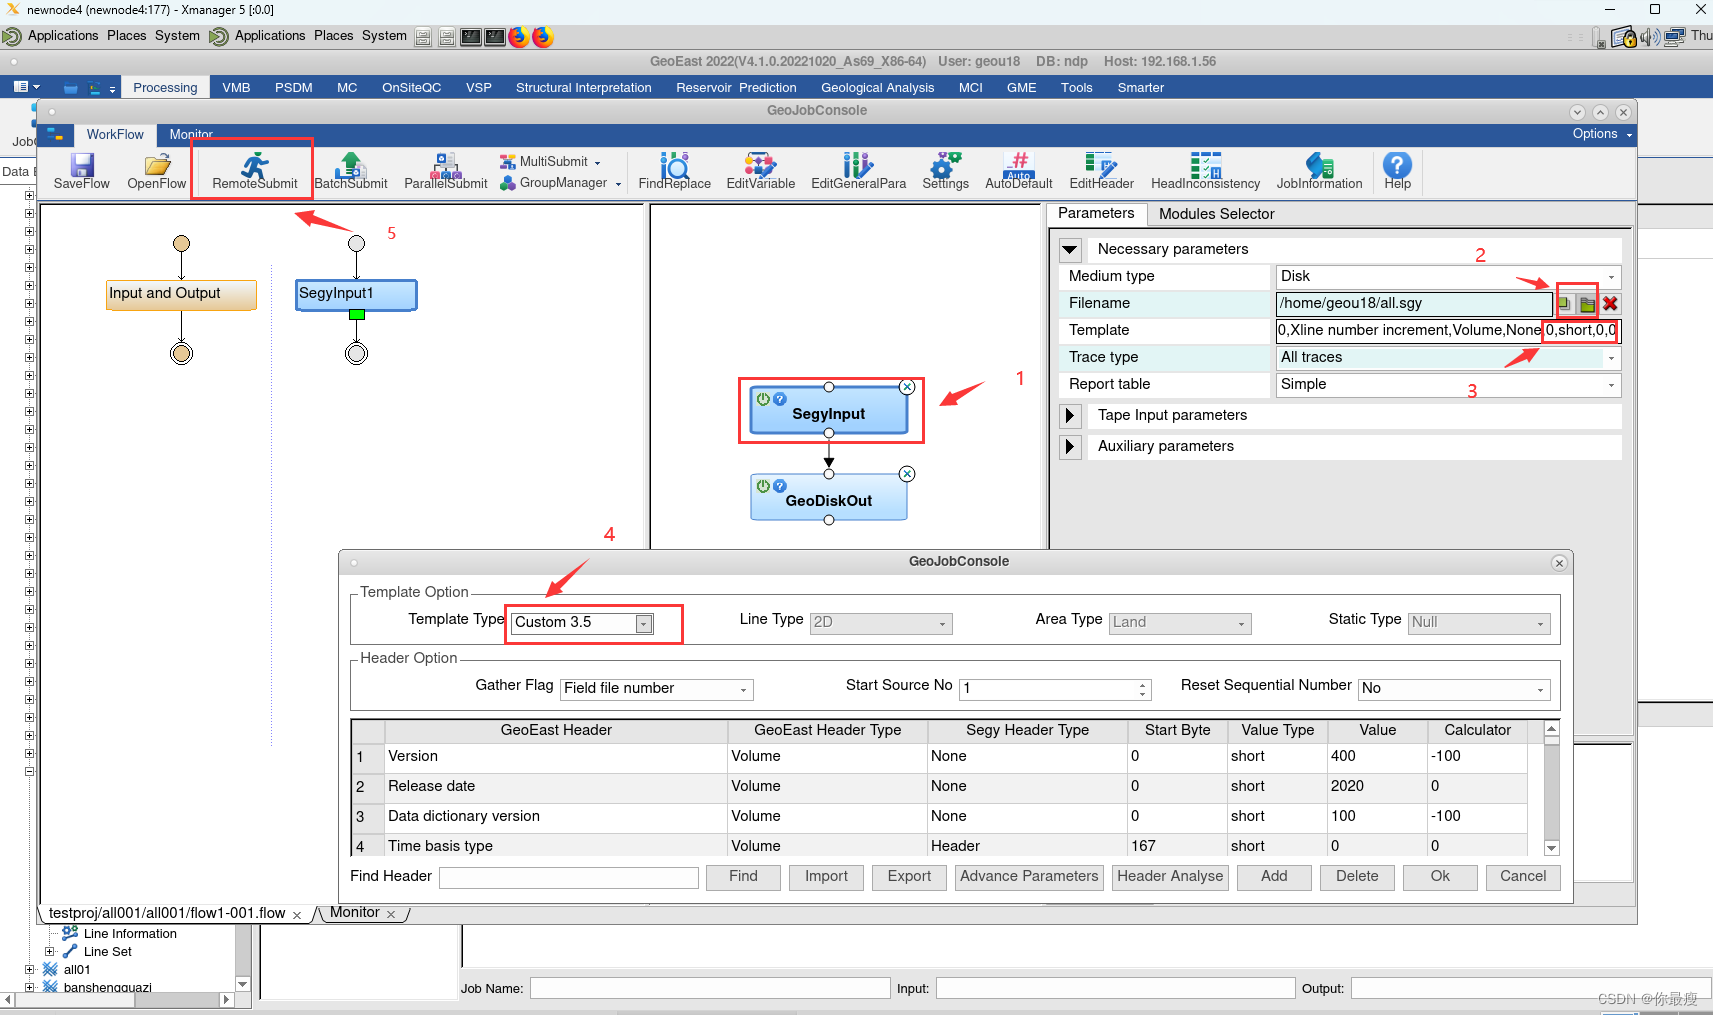Expand Tape Input parameters section

pos(1070,415)
